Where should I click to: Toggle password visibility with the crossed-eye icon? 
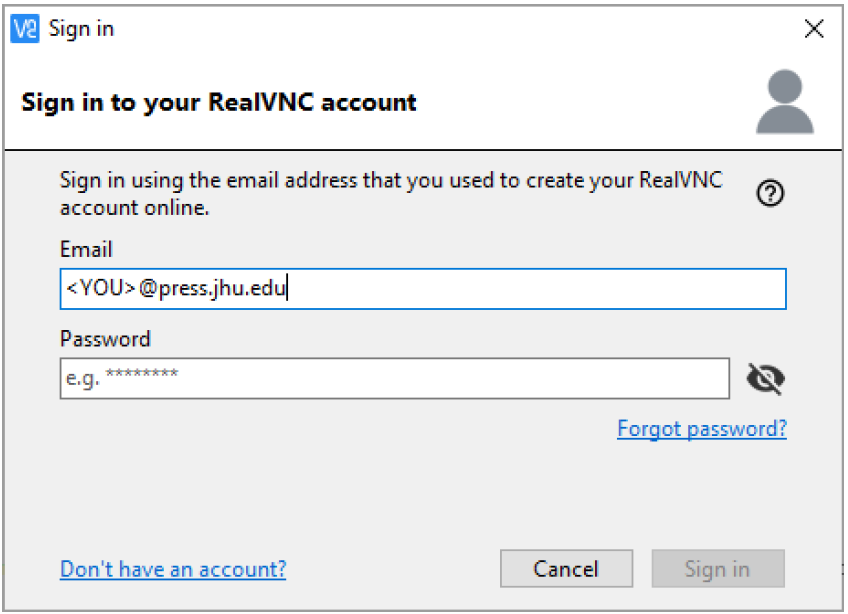[765, 379]
